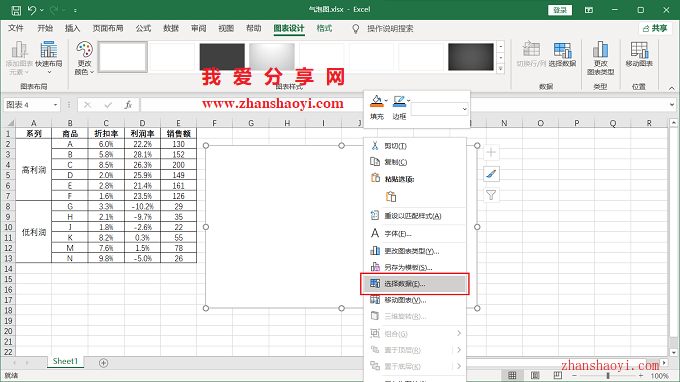This screenshot has width=680, height=382.
Task: Click the Tell Me search box text
Action: (x=390, y=29)
